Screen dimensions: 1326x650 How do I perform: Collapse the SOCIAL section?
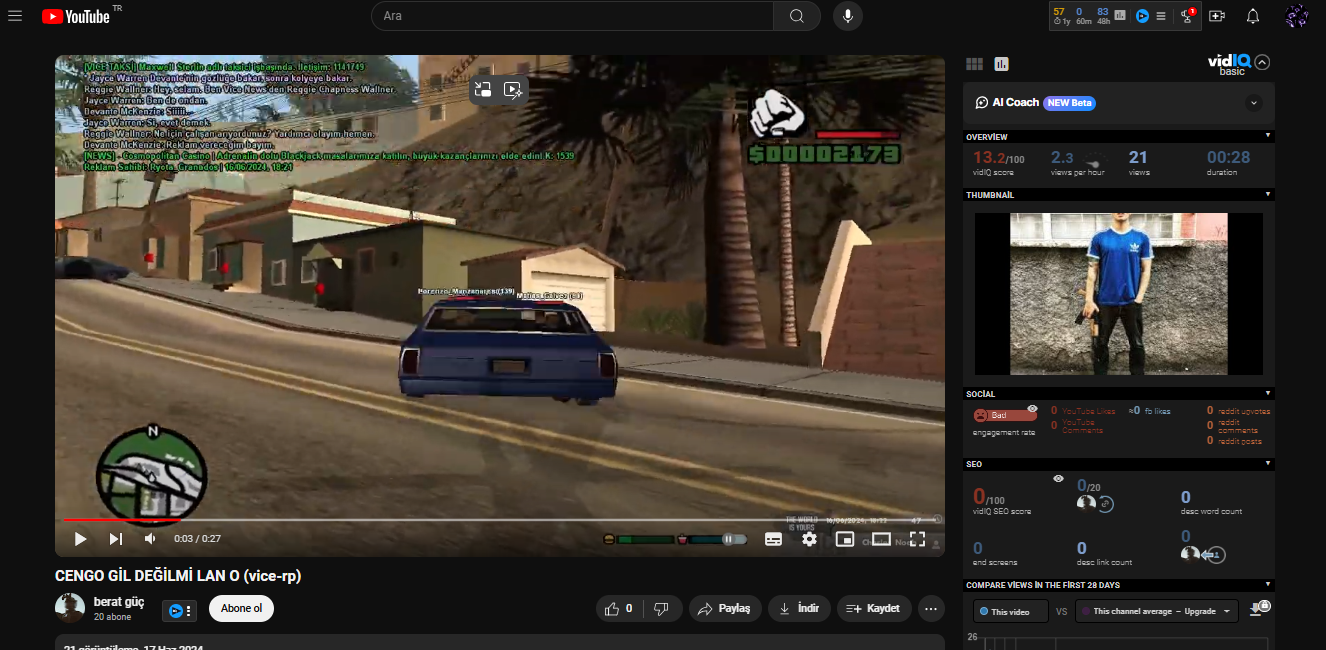1268,394
